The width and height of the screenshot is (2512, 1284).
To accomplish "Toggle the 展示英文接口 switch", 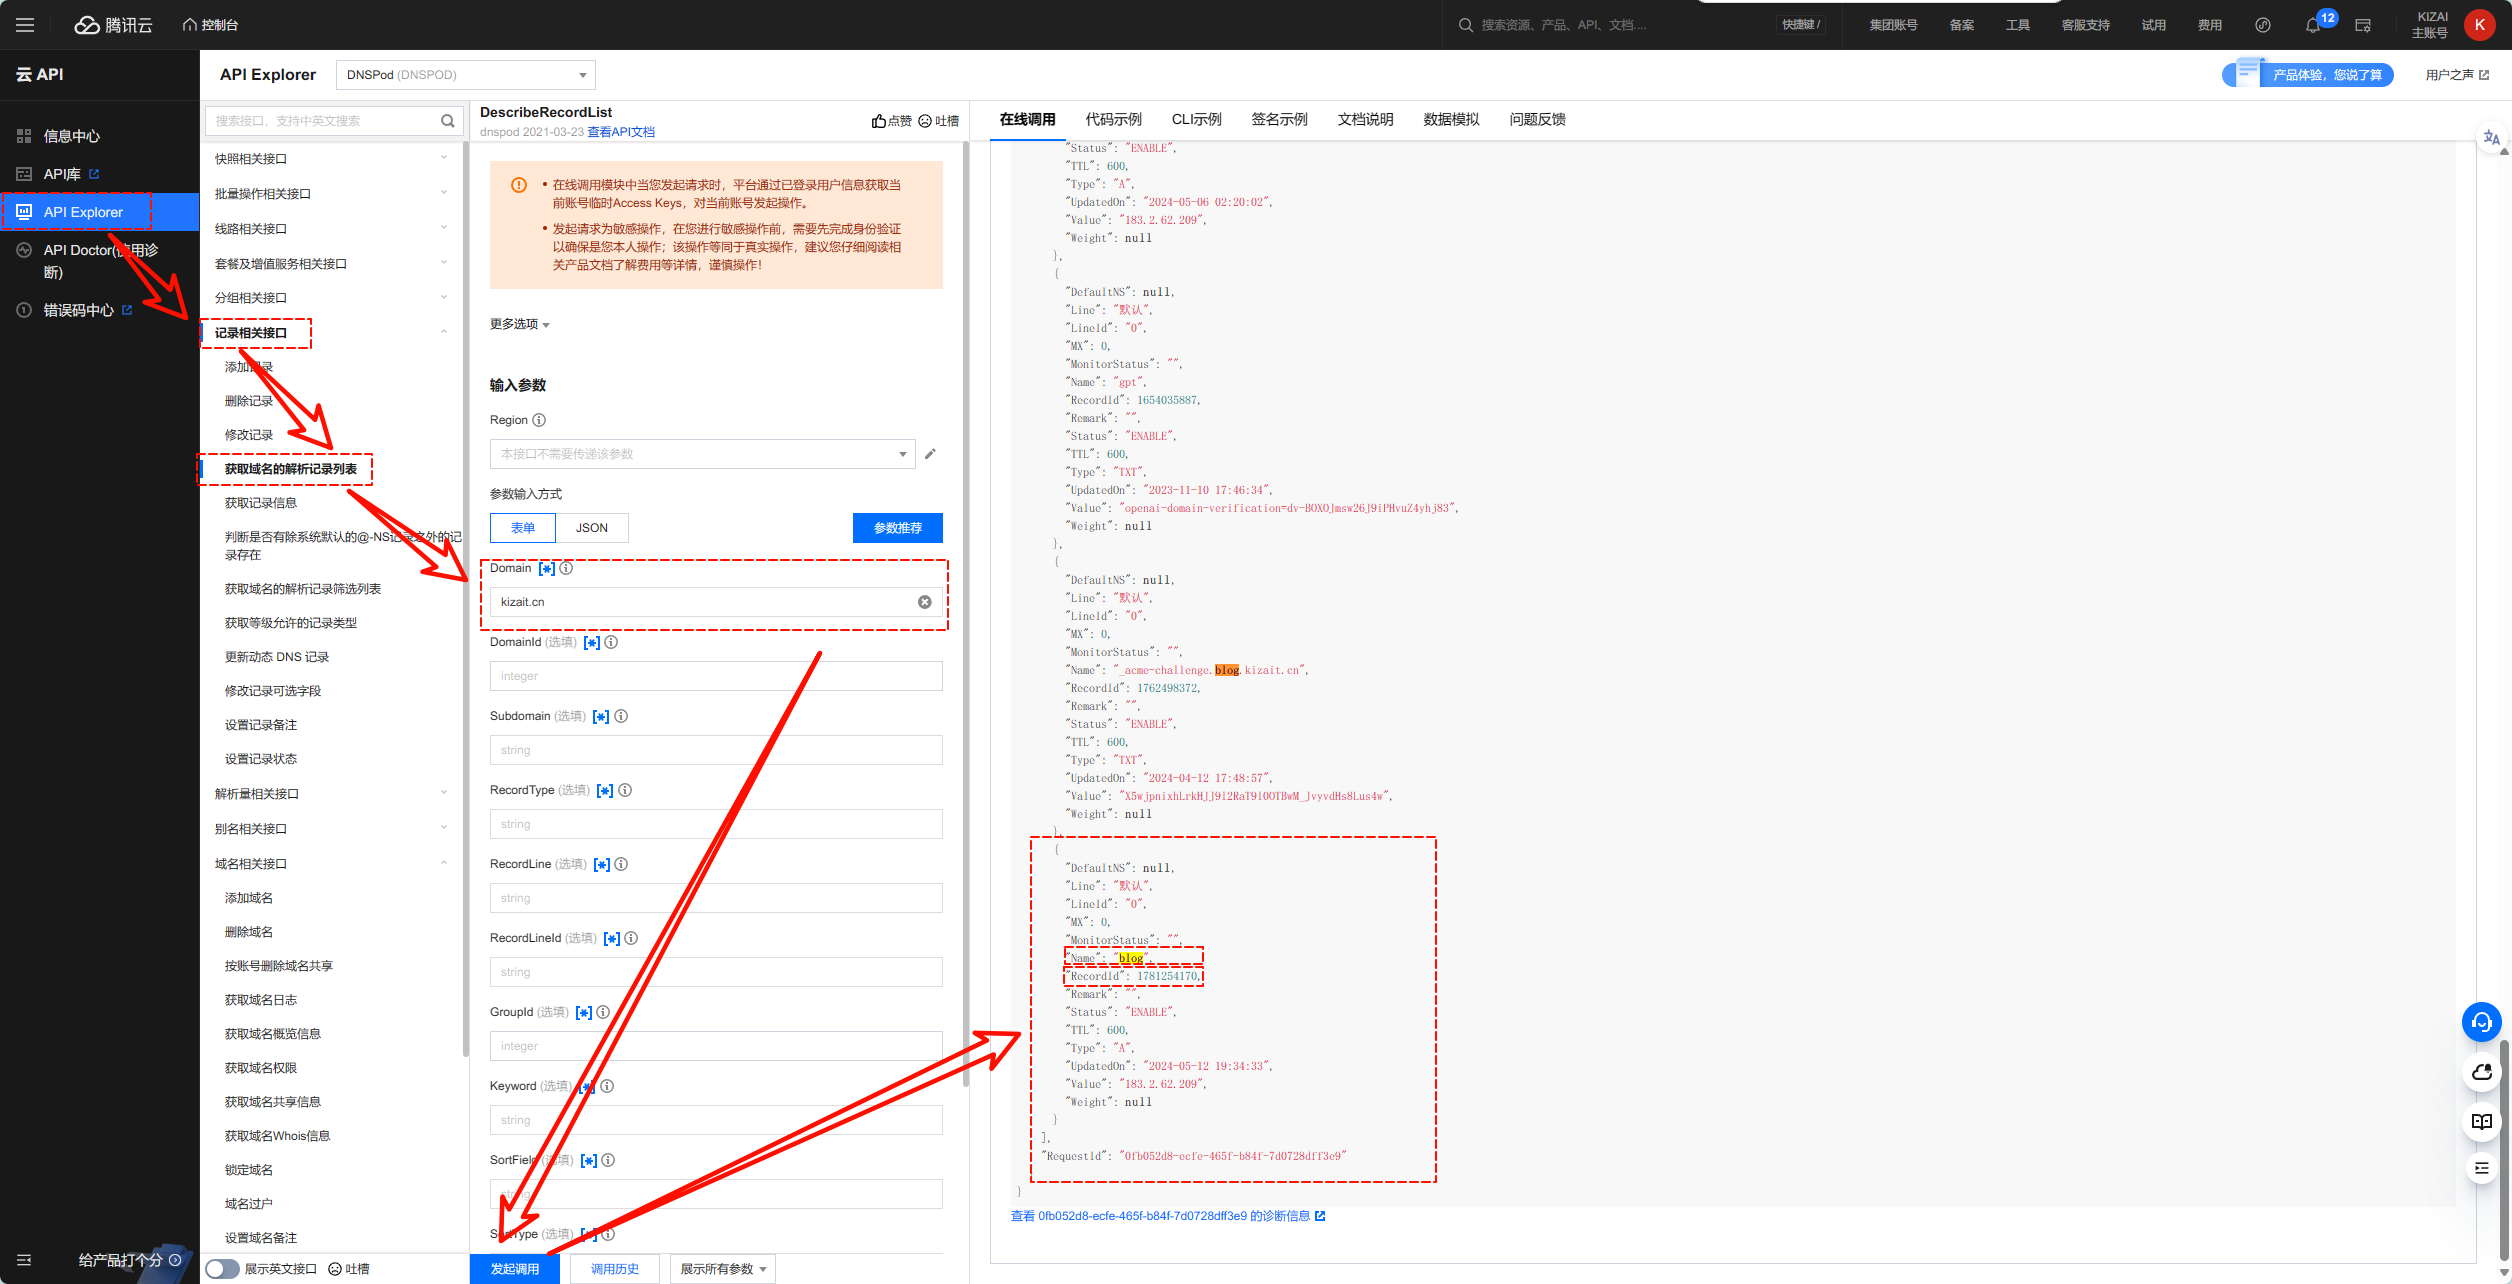I will coord(222,1269).
